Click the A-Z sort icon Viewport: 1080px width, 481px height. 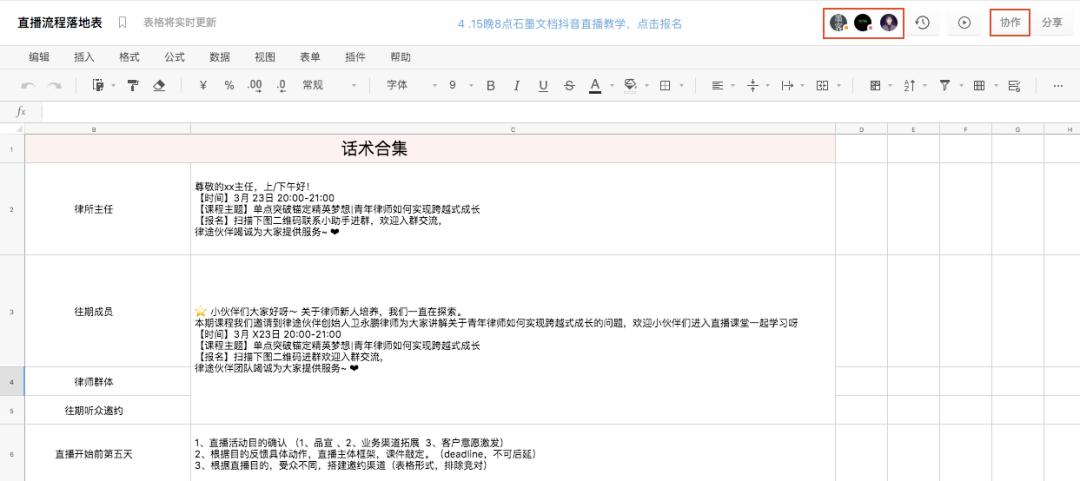coord(909,85)
